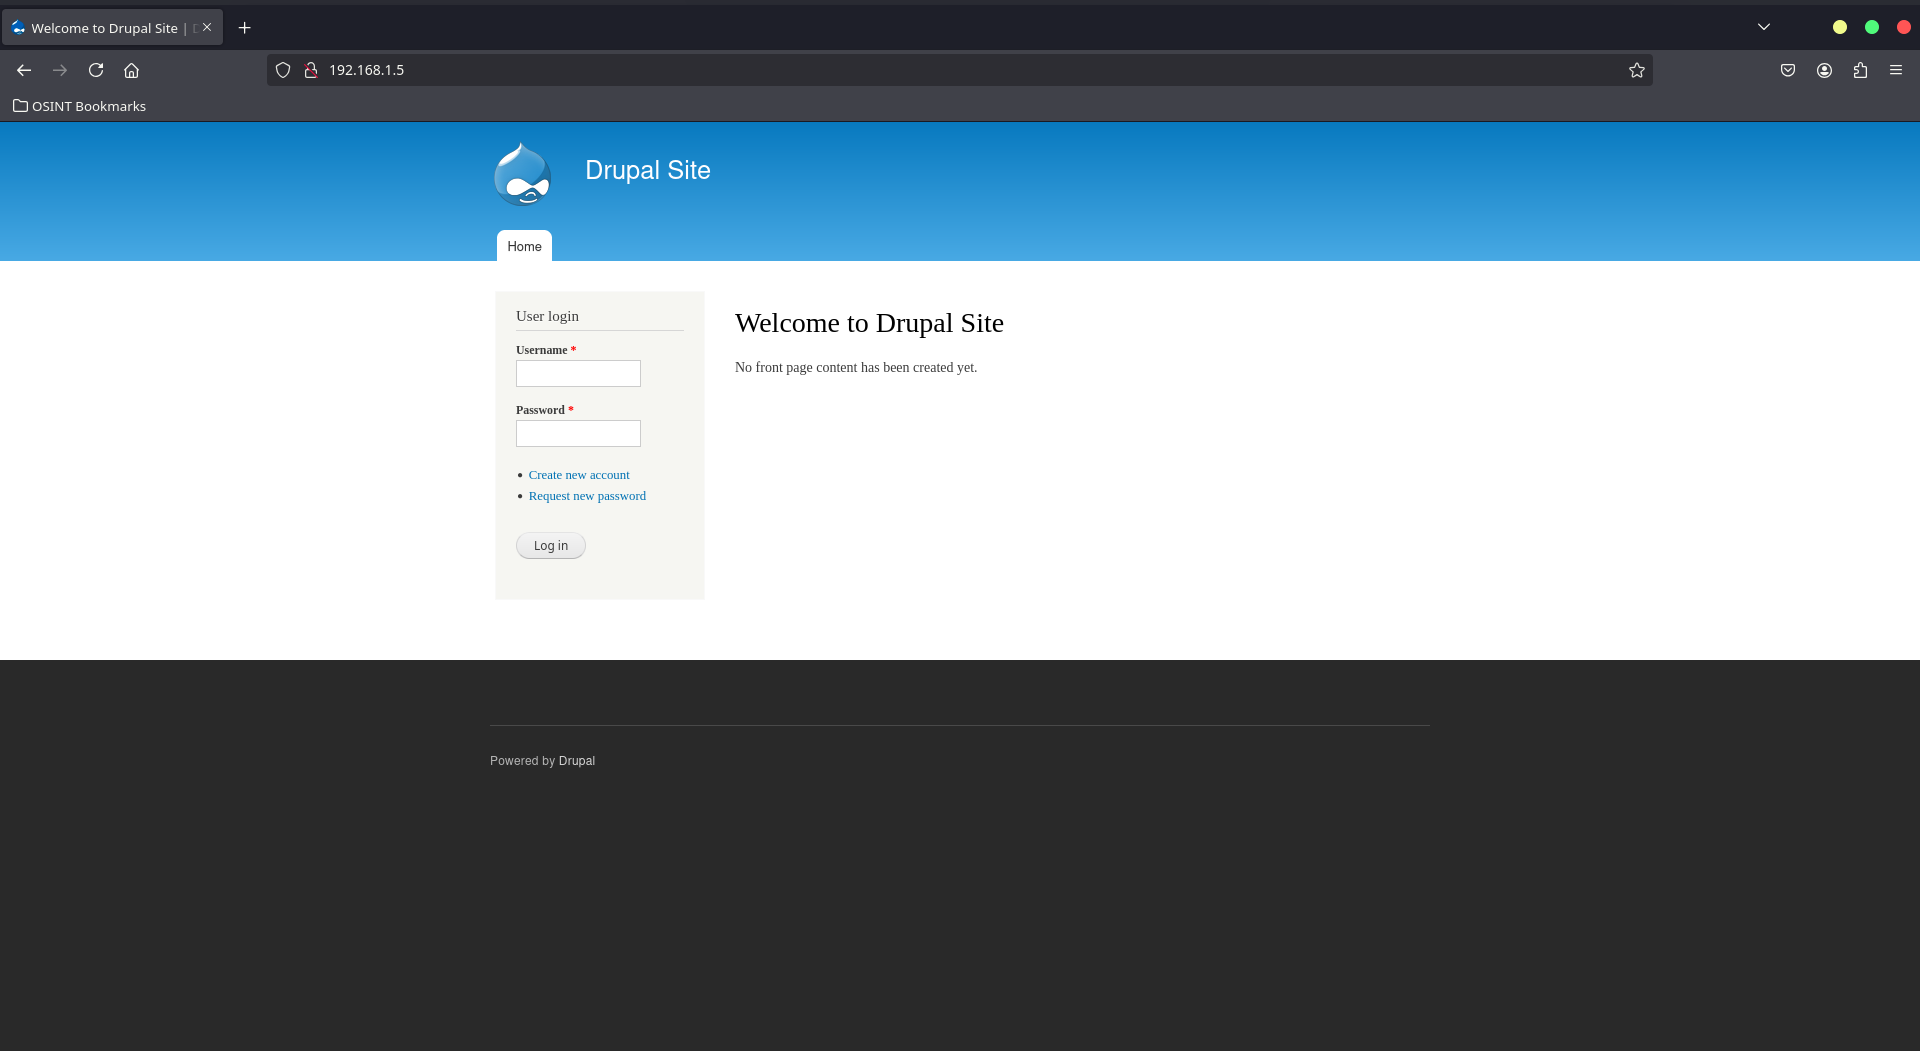
Task: Show the insecure connection lock icon info
Action: [311, 70]
